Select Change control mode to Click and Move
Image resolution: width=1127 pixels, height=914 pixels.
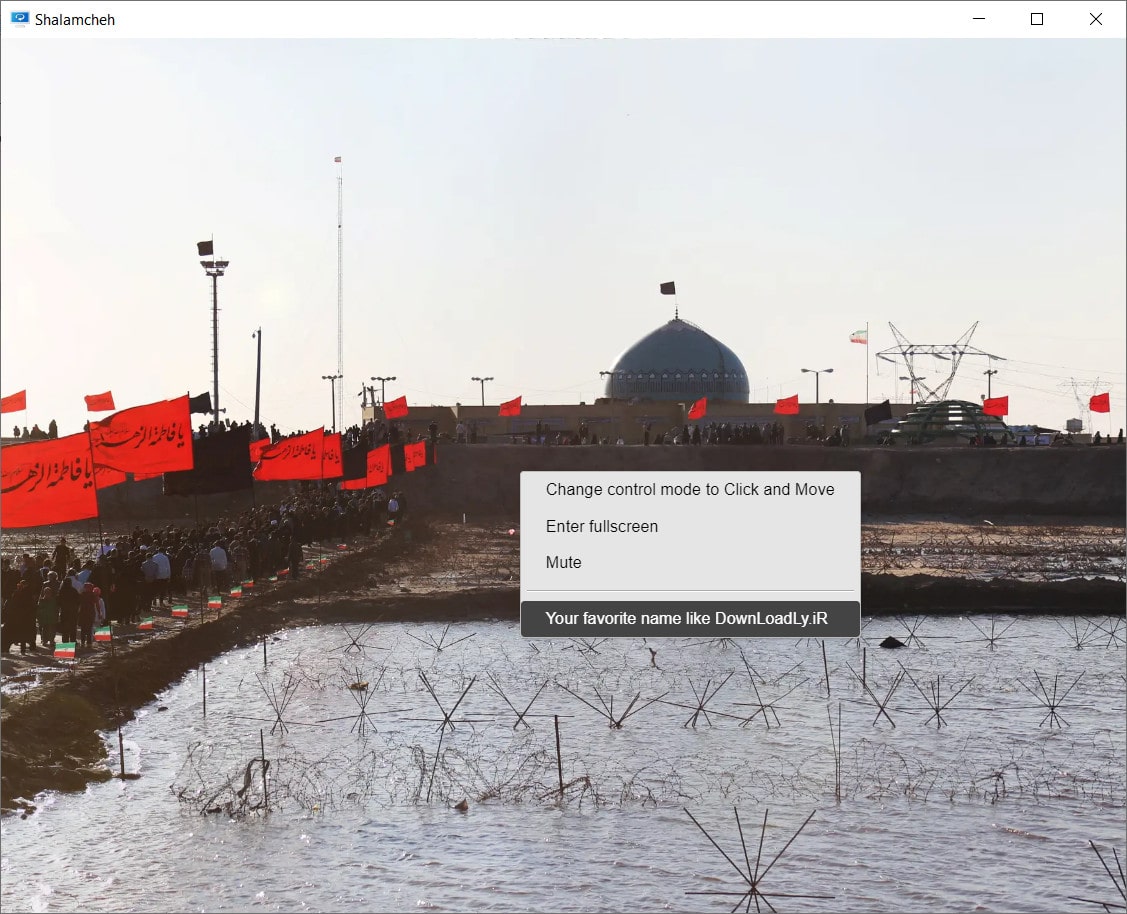(690, 489)
